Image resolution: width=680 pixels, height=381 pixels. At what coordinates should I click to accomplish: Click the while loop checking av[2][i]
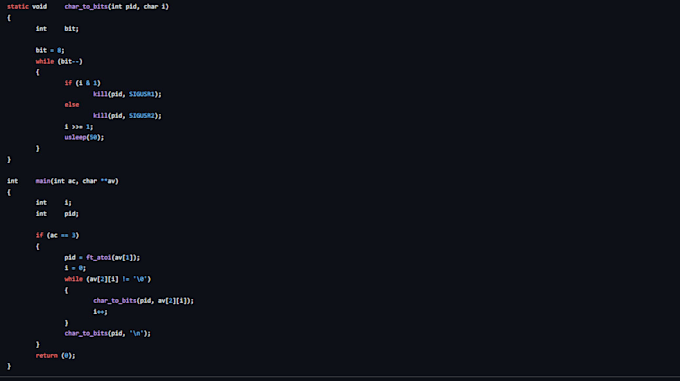tap(108, 279)
